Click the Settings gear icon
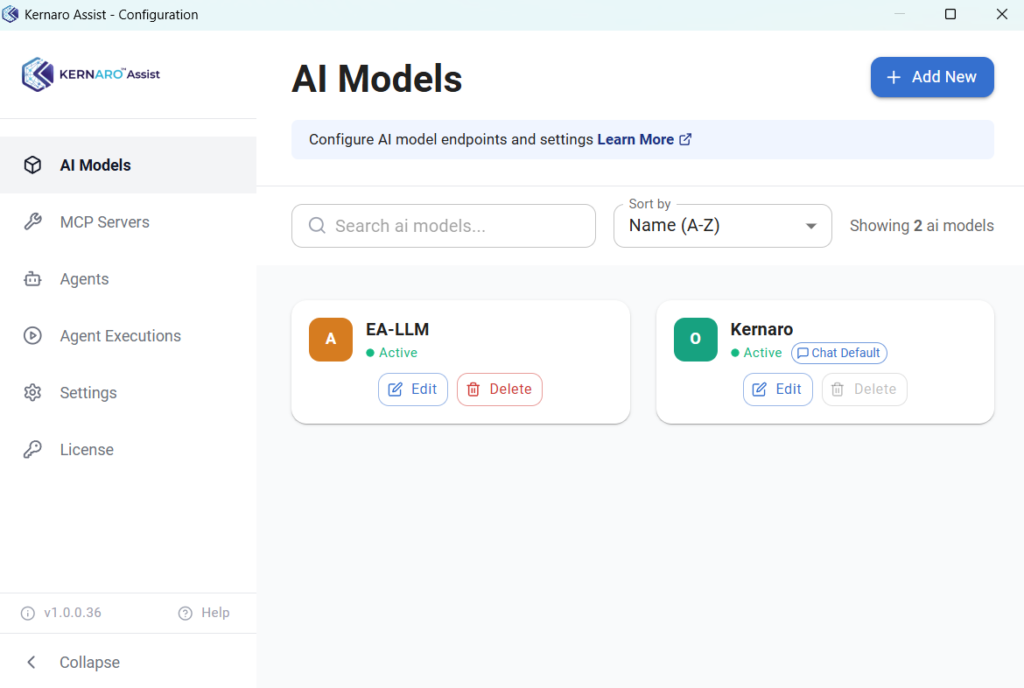1024x688 pixels. [x=33, y=392]
